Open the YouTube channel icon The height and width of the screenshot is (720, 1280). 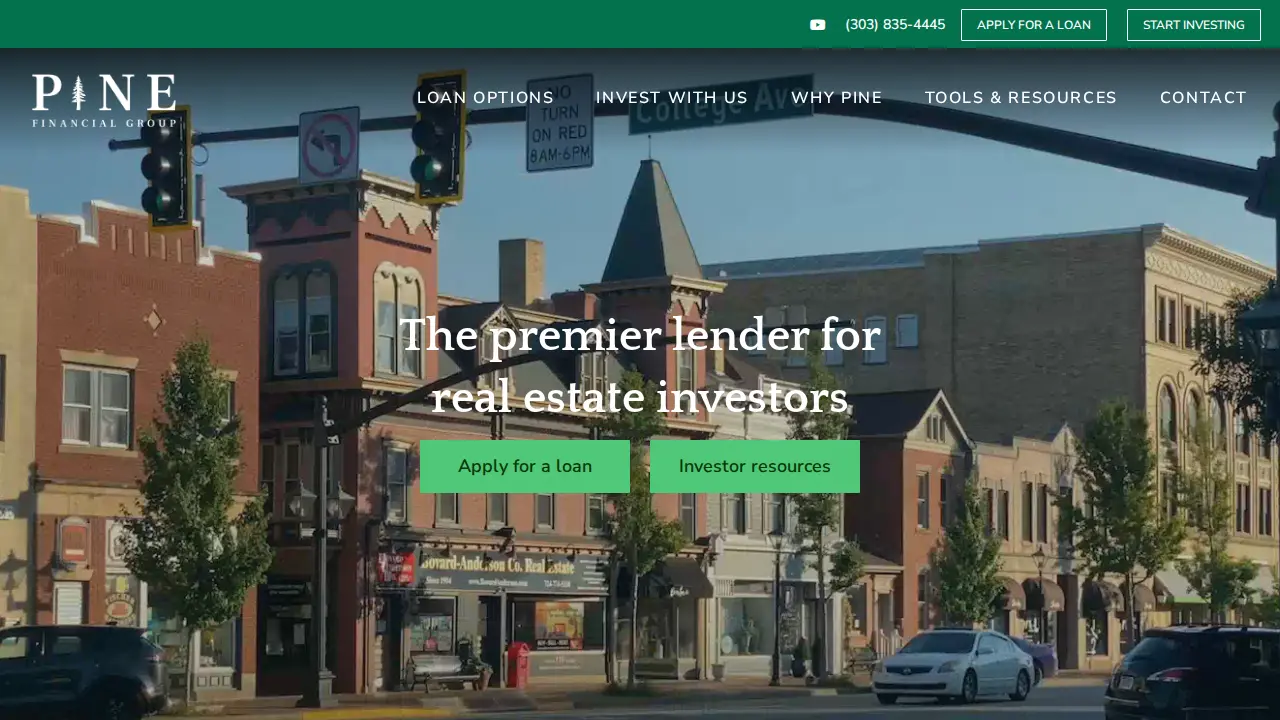point(818,25)
